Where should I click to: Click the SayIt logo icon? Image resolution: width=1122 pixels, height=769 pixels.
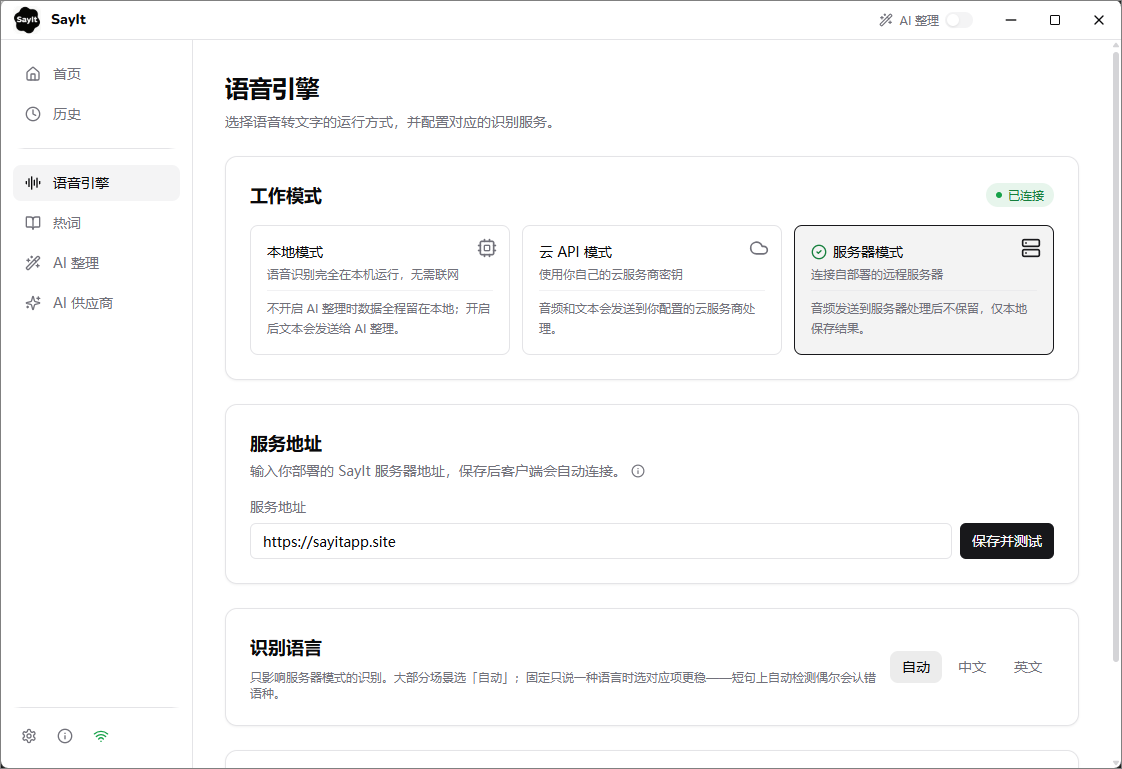[x=27, y=20]
